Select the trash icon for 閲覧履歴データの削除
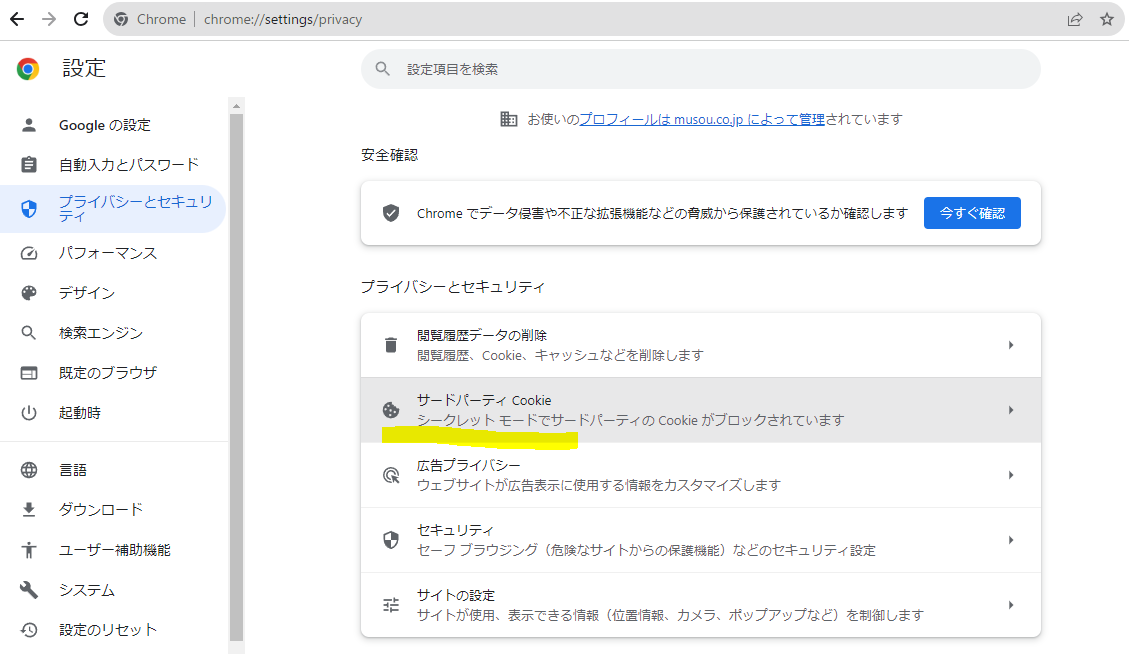The height and width of the screenshot is (654, 1129). tap(391, 344)
